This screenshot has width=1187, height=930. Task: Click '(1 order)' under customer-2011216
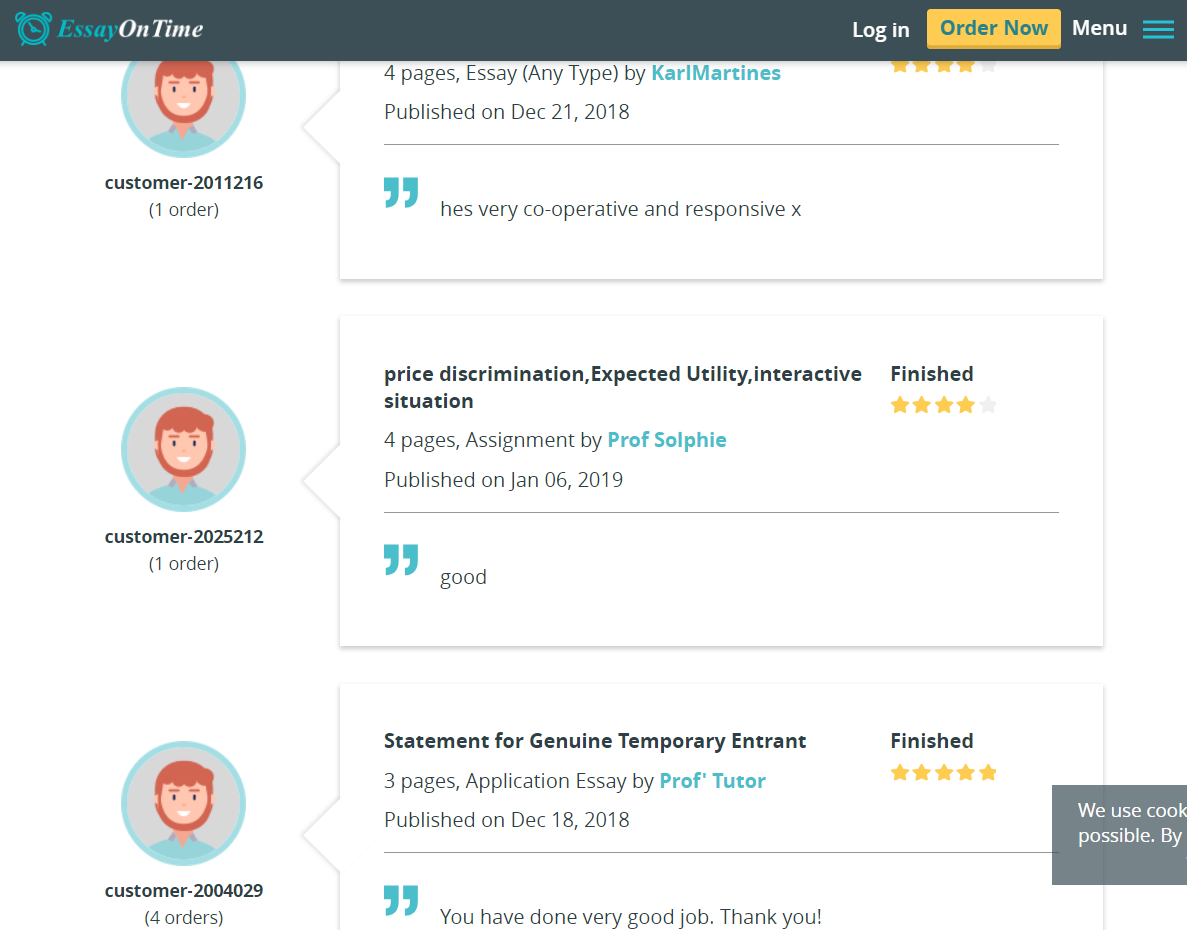pos(184,210)
